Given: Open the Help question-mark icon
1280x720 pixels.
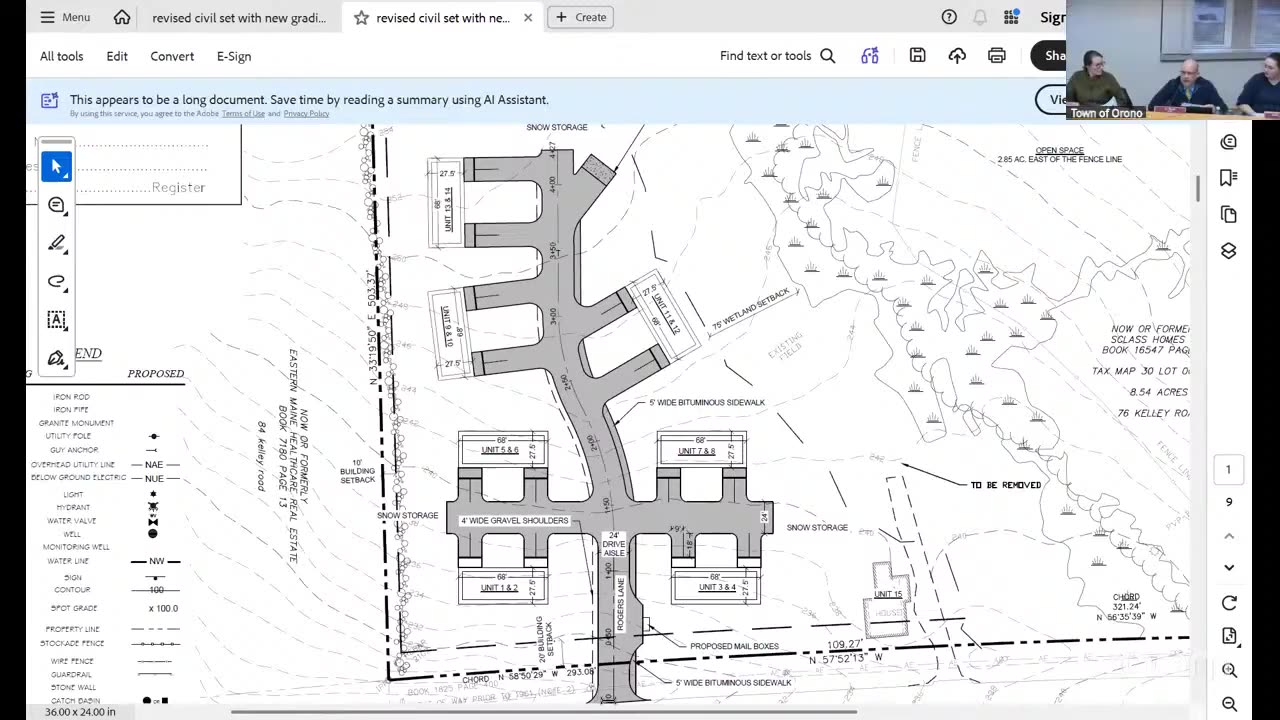Looking at the screenshot, I should click(x=949, y=17).
